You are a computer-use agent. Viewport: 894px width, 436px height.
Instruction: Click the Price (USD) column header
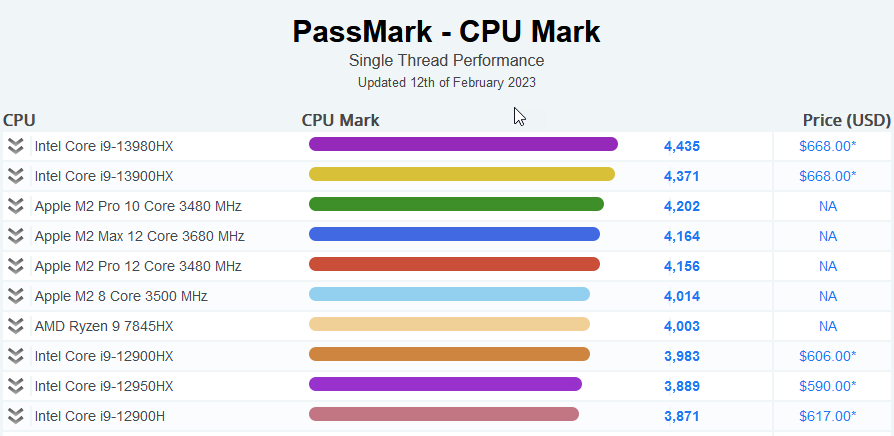point(846,121)
